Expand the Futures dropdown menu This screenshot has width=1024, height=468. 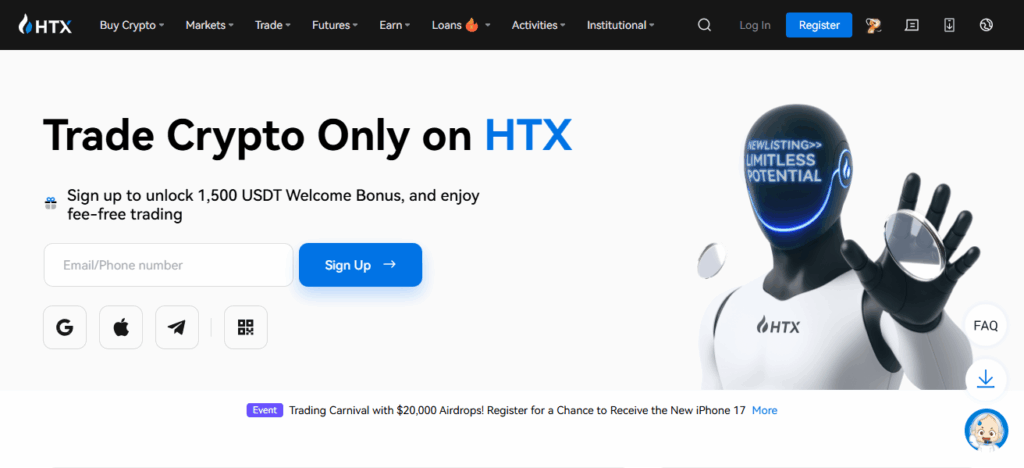click(335, 25)
